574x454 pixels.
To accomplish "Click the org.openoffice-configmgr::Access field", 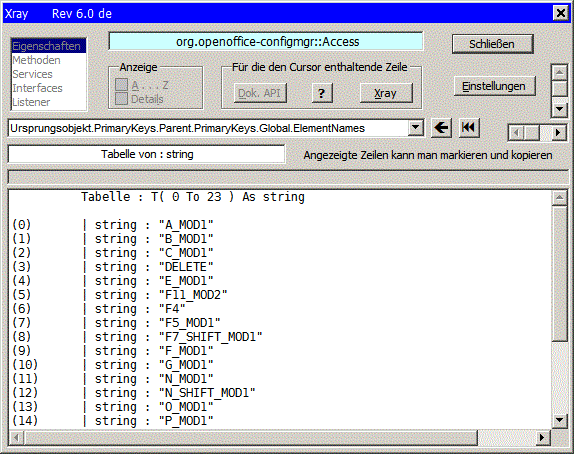I will point(266,41).
